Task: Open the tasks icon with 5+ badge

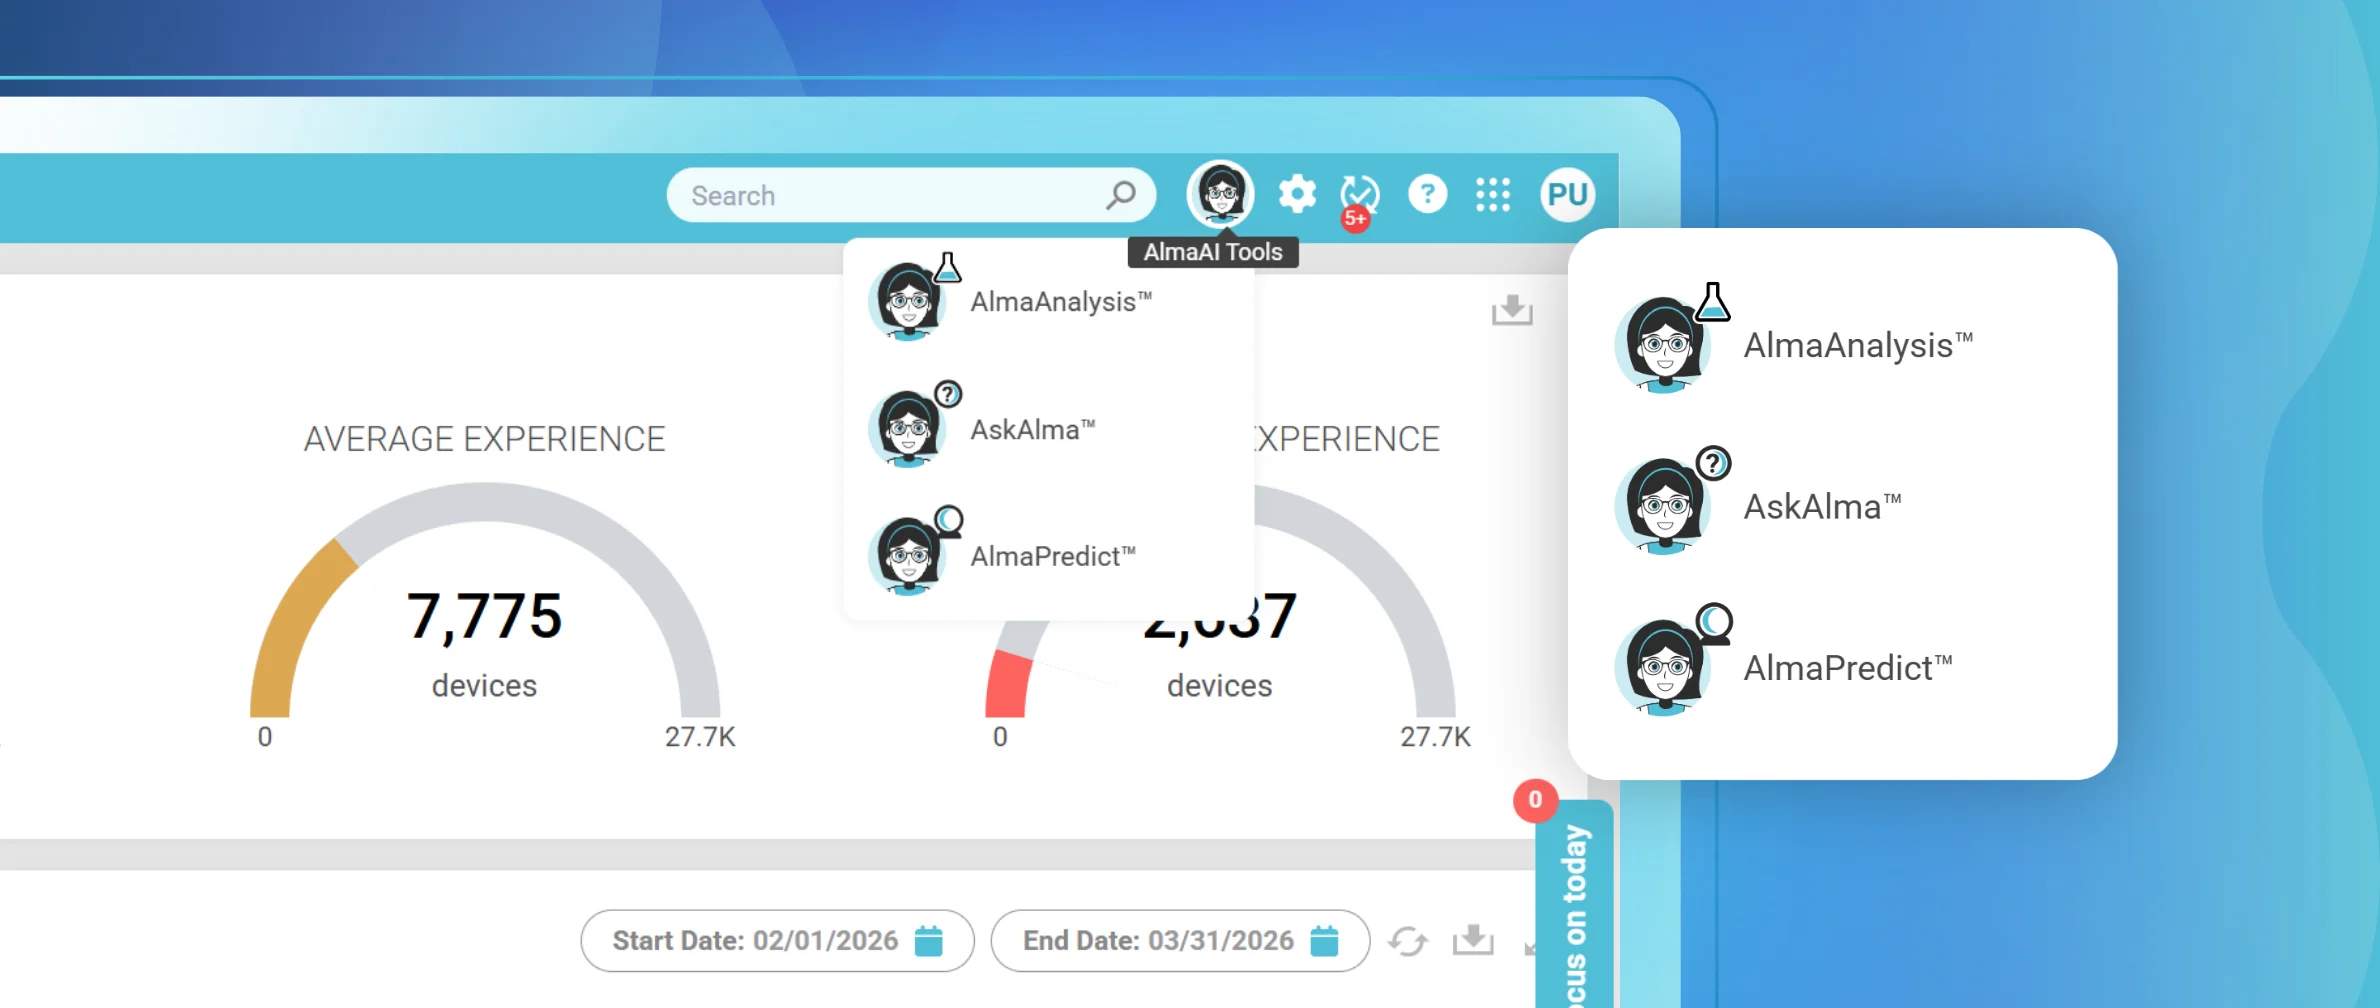Action: (x=1359, y=200)
